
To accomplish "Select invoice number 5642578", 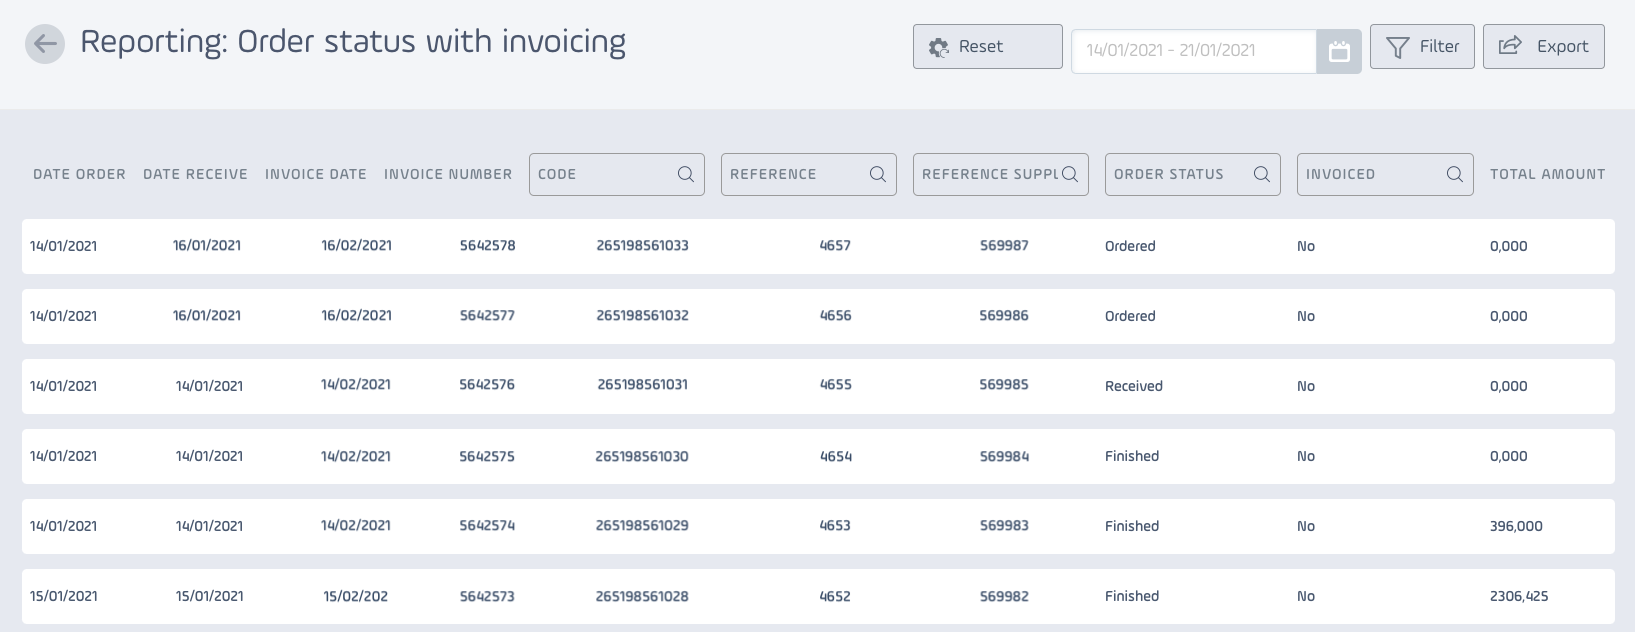I will [x=488, y=246].
